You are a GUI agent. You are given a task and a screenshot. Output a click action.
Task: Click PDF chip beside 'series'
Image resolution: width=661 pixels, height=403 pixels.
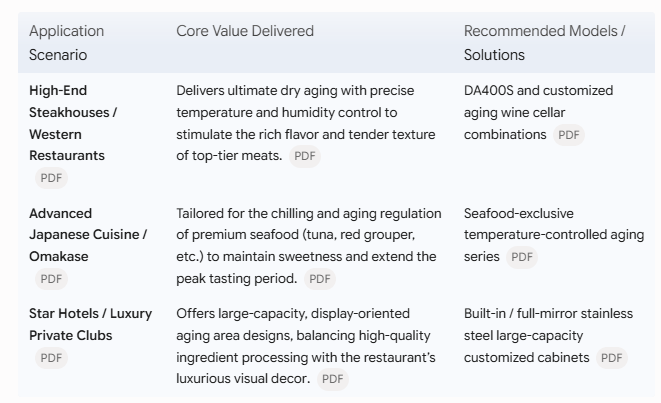point(521,257)
